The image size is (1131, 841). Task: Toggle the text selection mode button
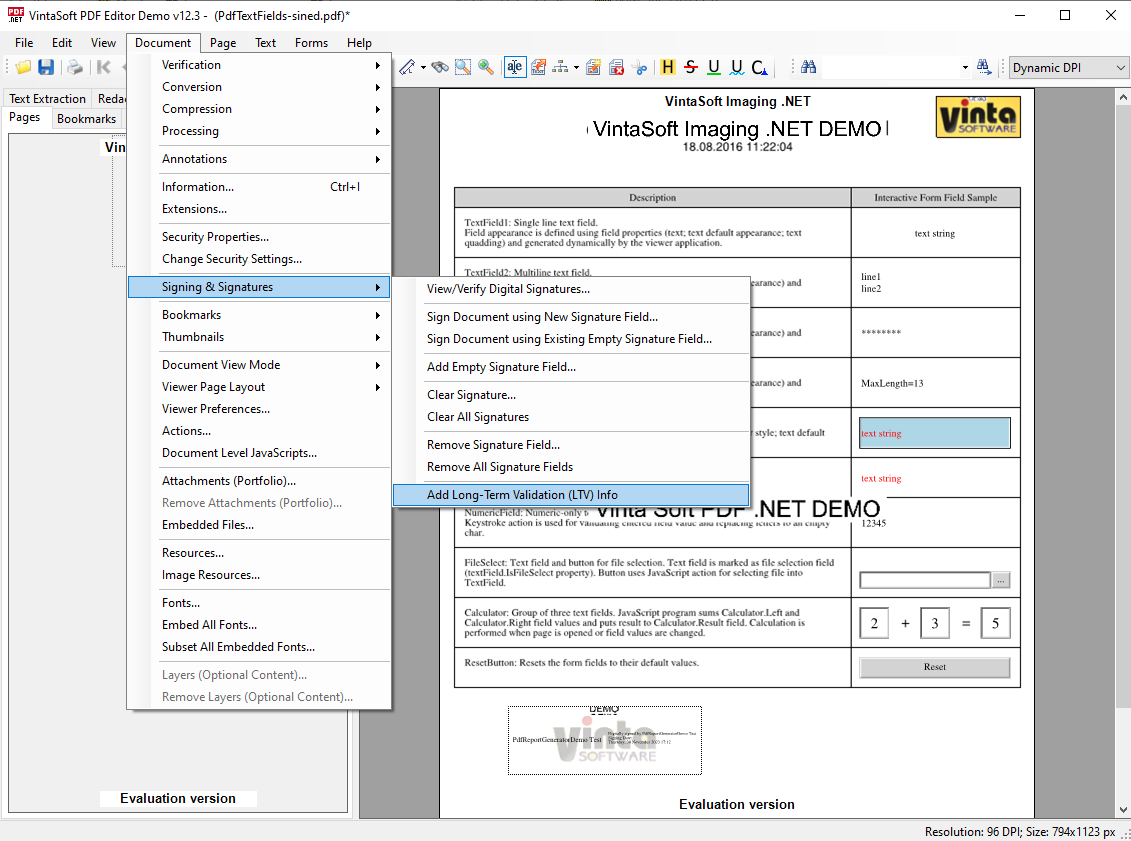point(514,67)
